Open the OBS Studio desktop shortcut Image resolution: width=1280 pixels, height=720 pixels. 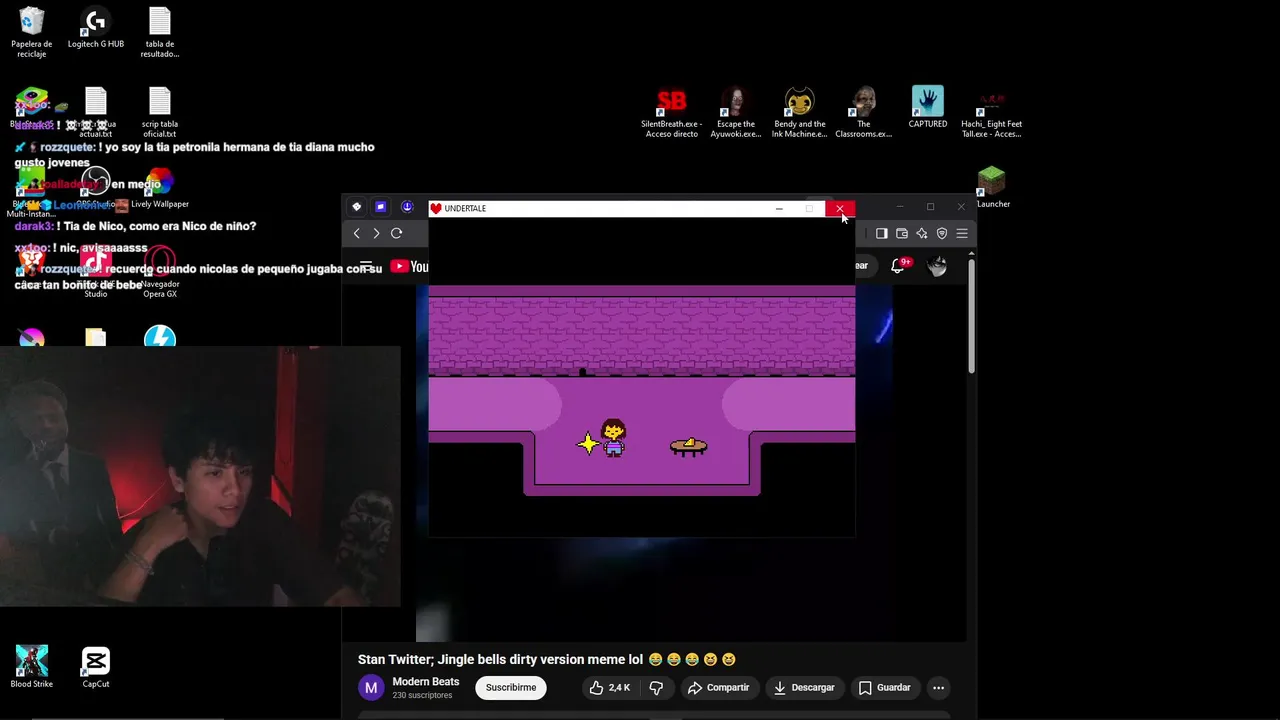(96, 188)
